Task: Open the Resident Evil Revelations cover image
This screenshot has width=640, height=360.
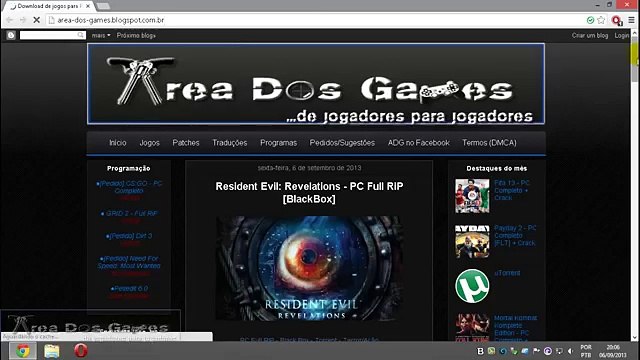Action: click(x=309, y=268)
